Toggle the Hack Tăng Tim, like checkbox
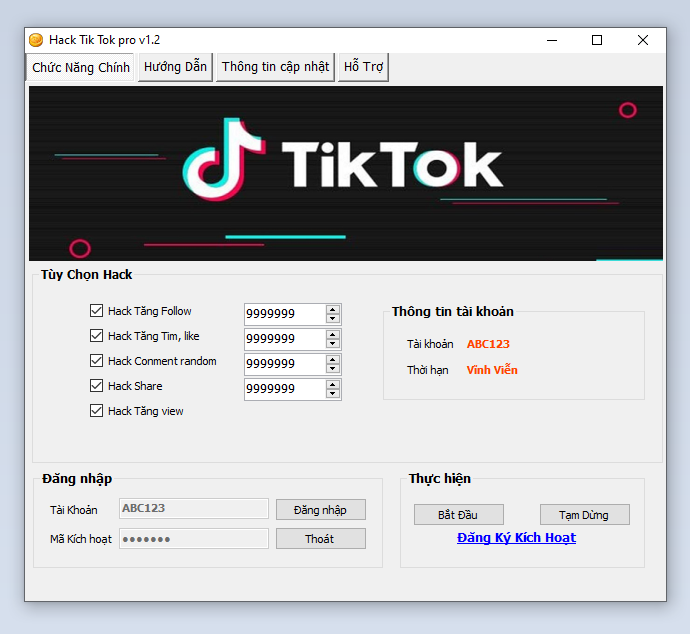 coord(97,336)
